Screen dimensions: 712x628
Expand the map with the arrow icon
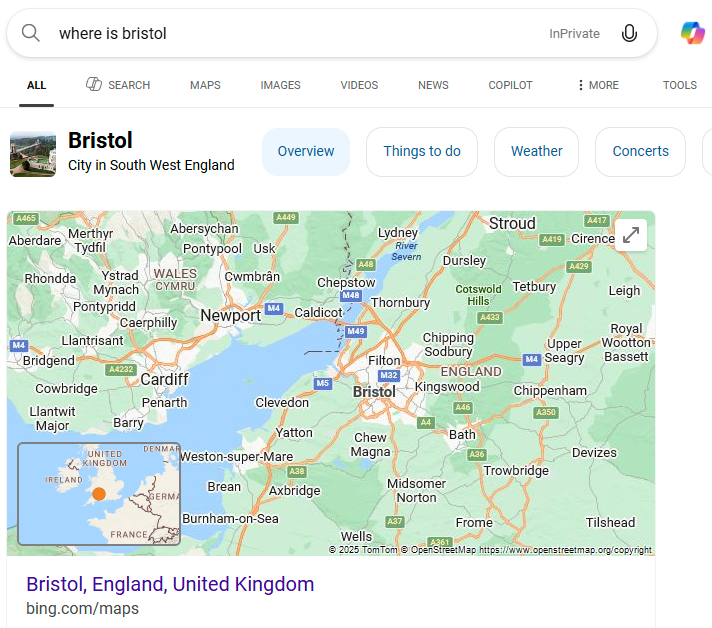click(x=631, y=235)
